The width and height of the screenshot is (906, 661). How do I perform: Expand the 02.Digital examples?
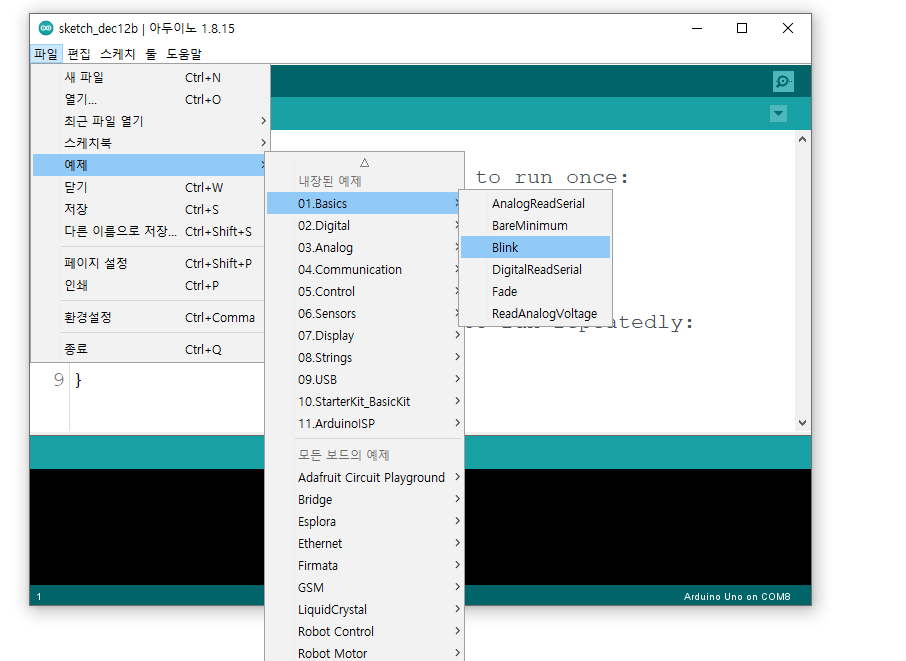[364, 225]
